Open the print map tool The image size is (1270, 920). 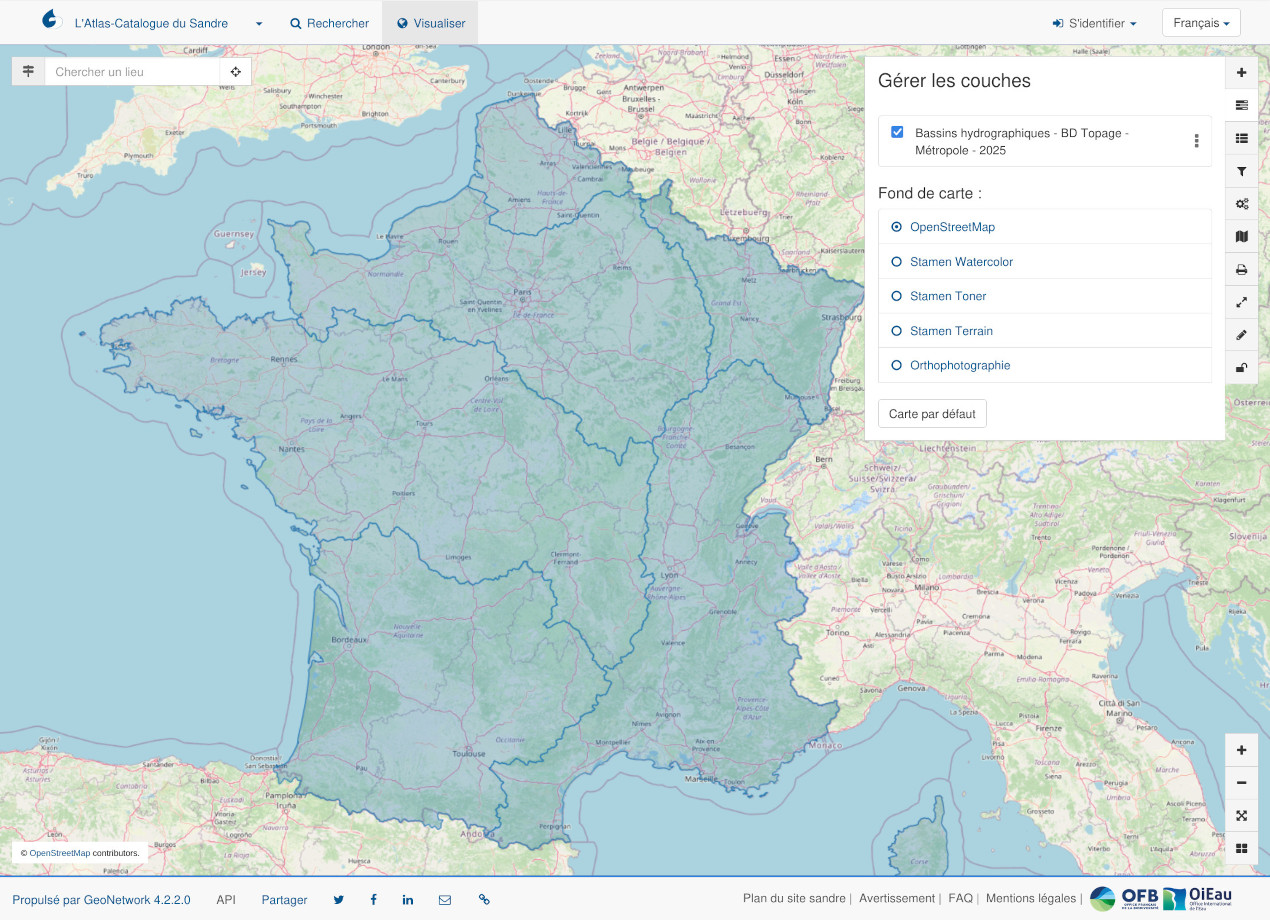click(1241, 270)
